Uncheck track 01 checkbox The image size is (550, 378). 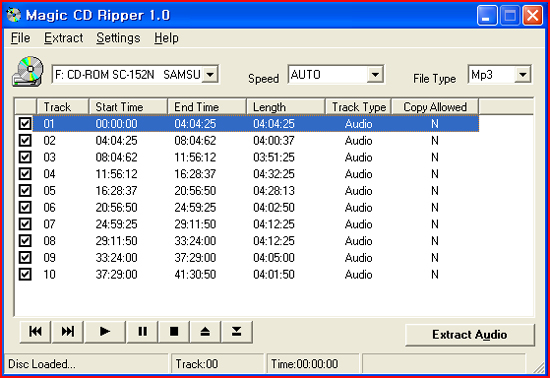25,123
